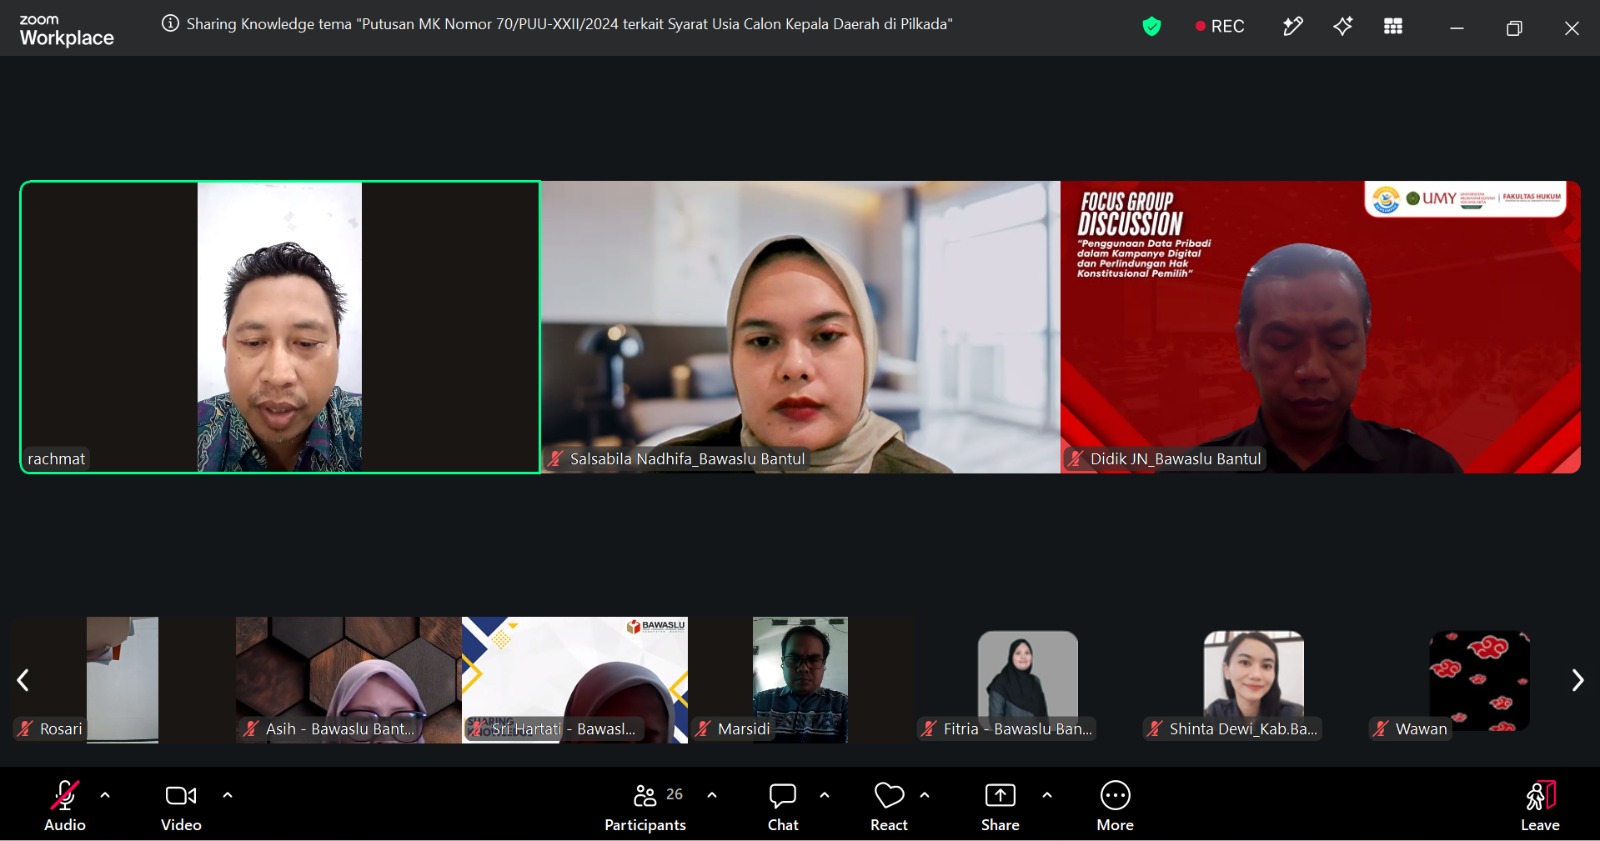Expand chat options caret
1600x841 pixels.
[x=825, y=796]
